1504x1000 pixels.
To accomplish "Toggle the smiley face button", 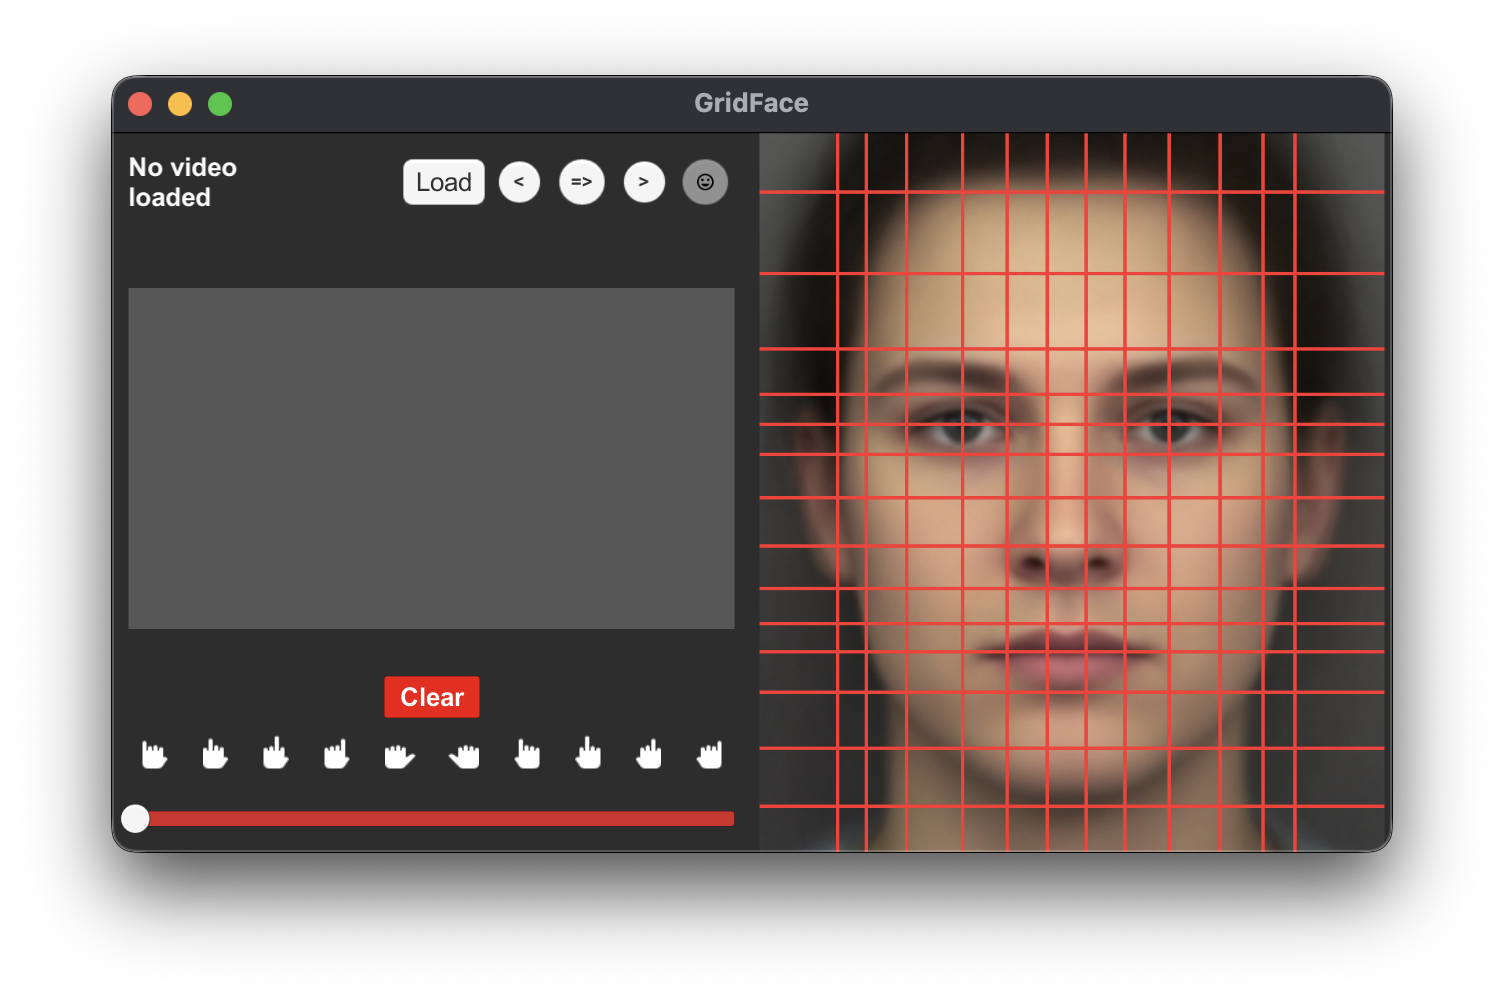I will coord(705,182).
